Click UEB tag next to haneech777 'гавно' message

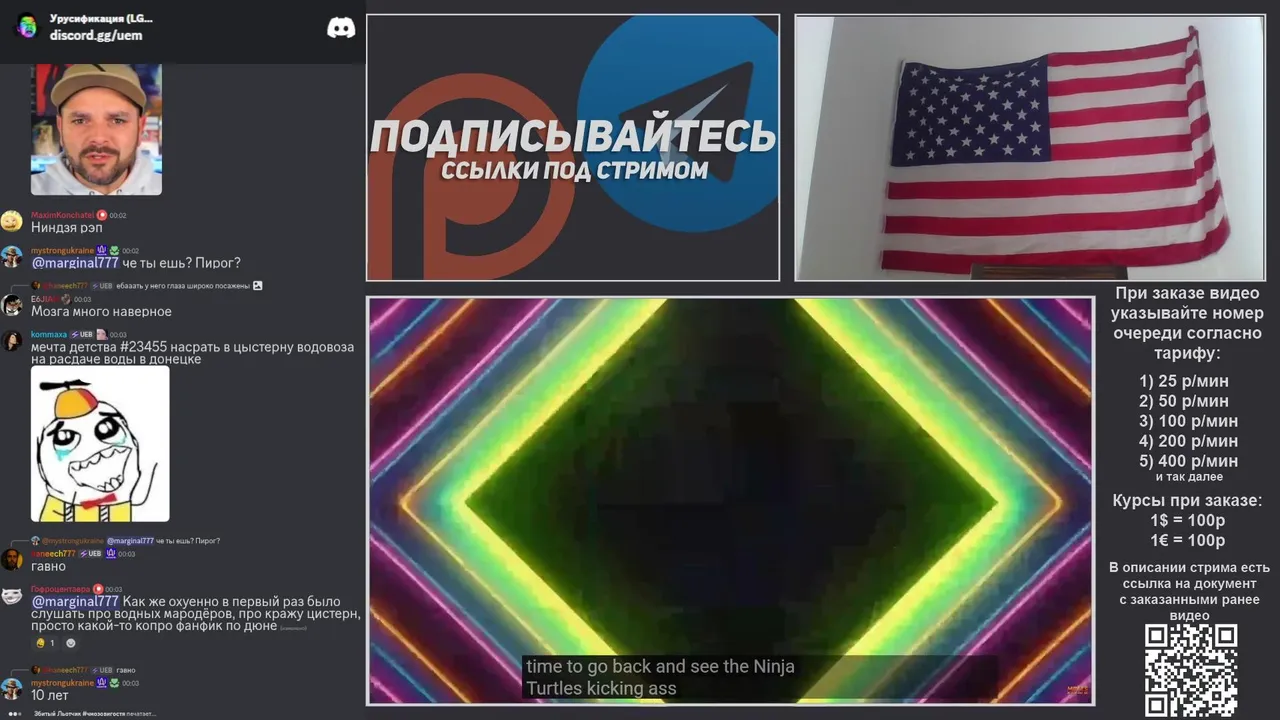pos(90,553)
